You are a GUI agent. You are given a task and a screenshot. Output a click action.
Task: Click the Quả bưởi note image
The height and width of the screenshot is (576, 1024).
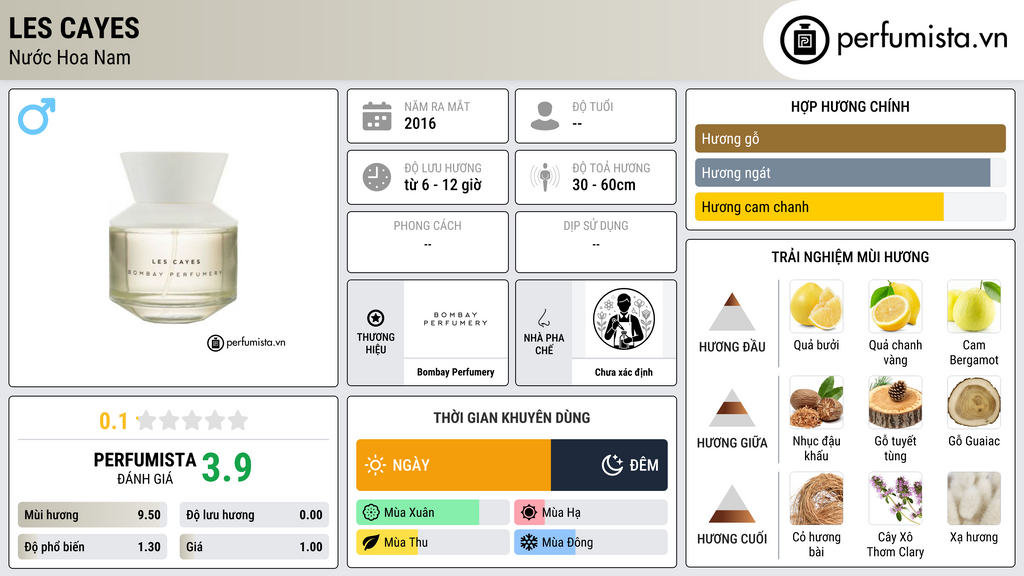pyautogui.click(x=816, y=306)
